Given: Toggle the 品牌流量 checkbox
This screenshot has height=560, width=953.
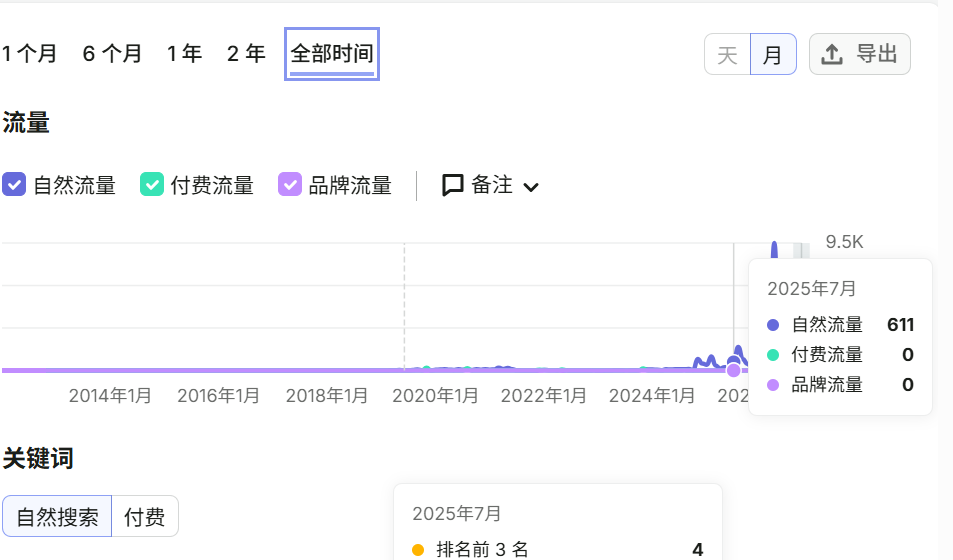Looking at the screenshot, I should point(290,184).
